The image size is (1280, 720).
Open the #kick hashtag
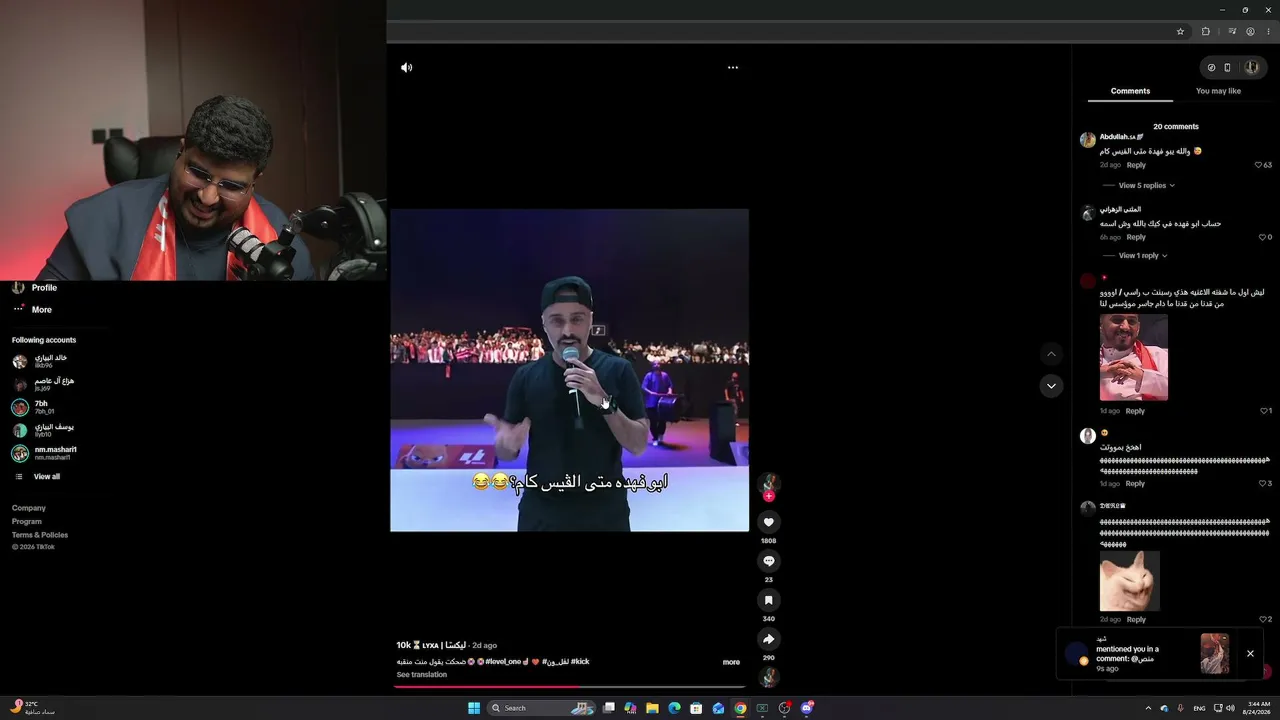coord(580,662)
